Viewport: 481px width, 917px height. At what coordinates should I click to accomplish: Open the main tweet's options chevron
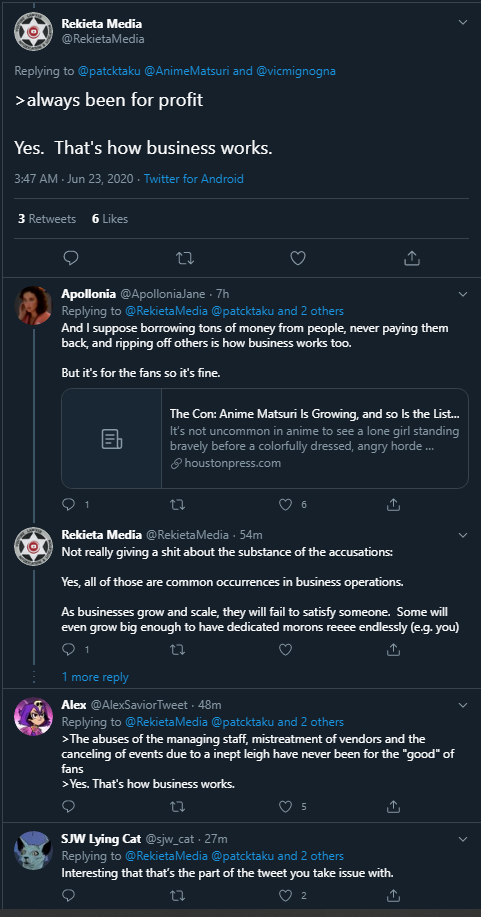(x=463, y=22)
